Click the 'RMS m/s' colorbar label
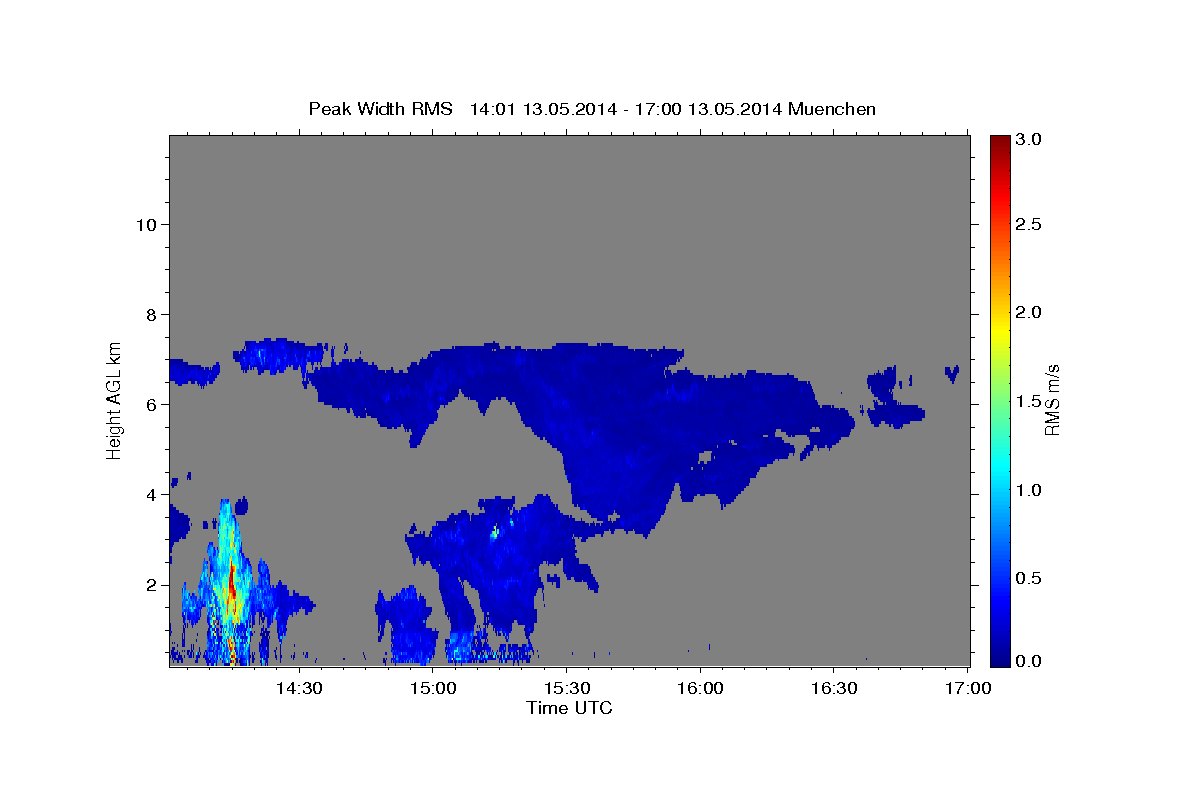1200x800 pixels. click(x=1052, y=399)
